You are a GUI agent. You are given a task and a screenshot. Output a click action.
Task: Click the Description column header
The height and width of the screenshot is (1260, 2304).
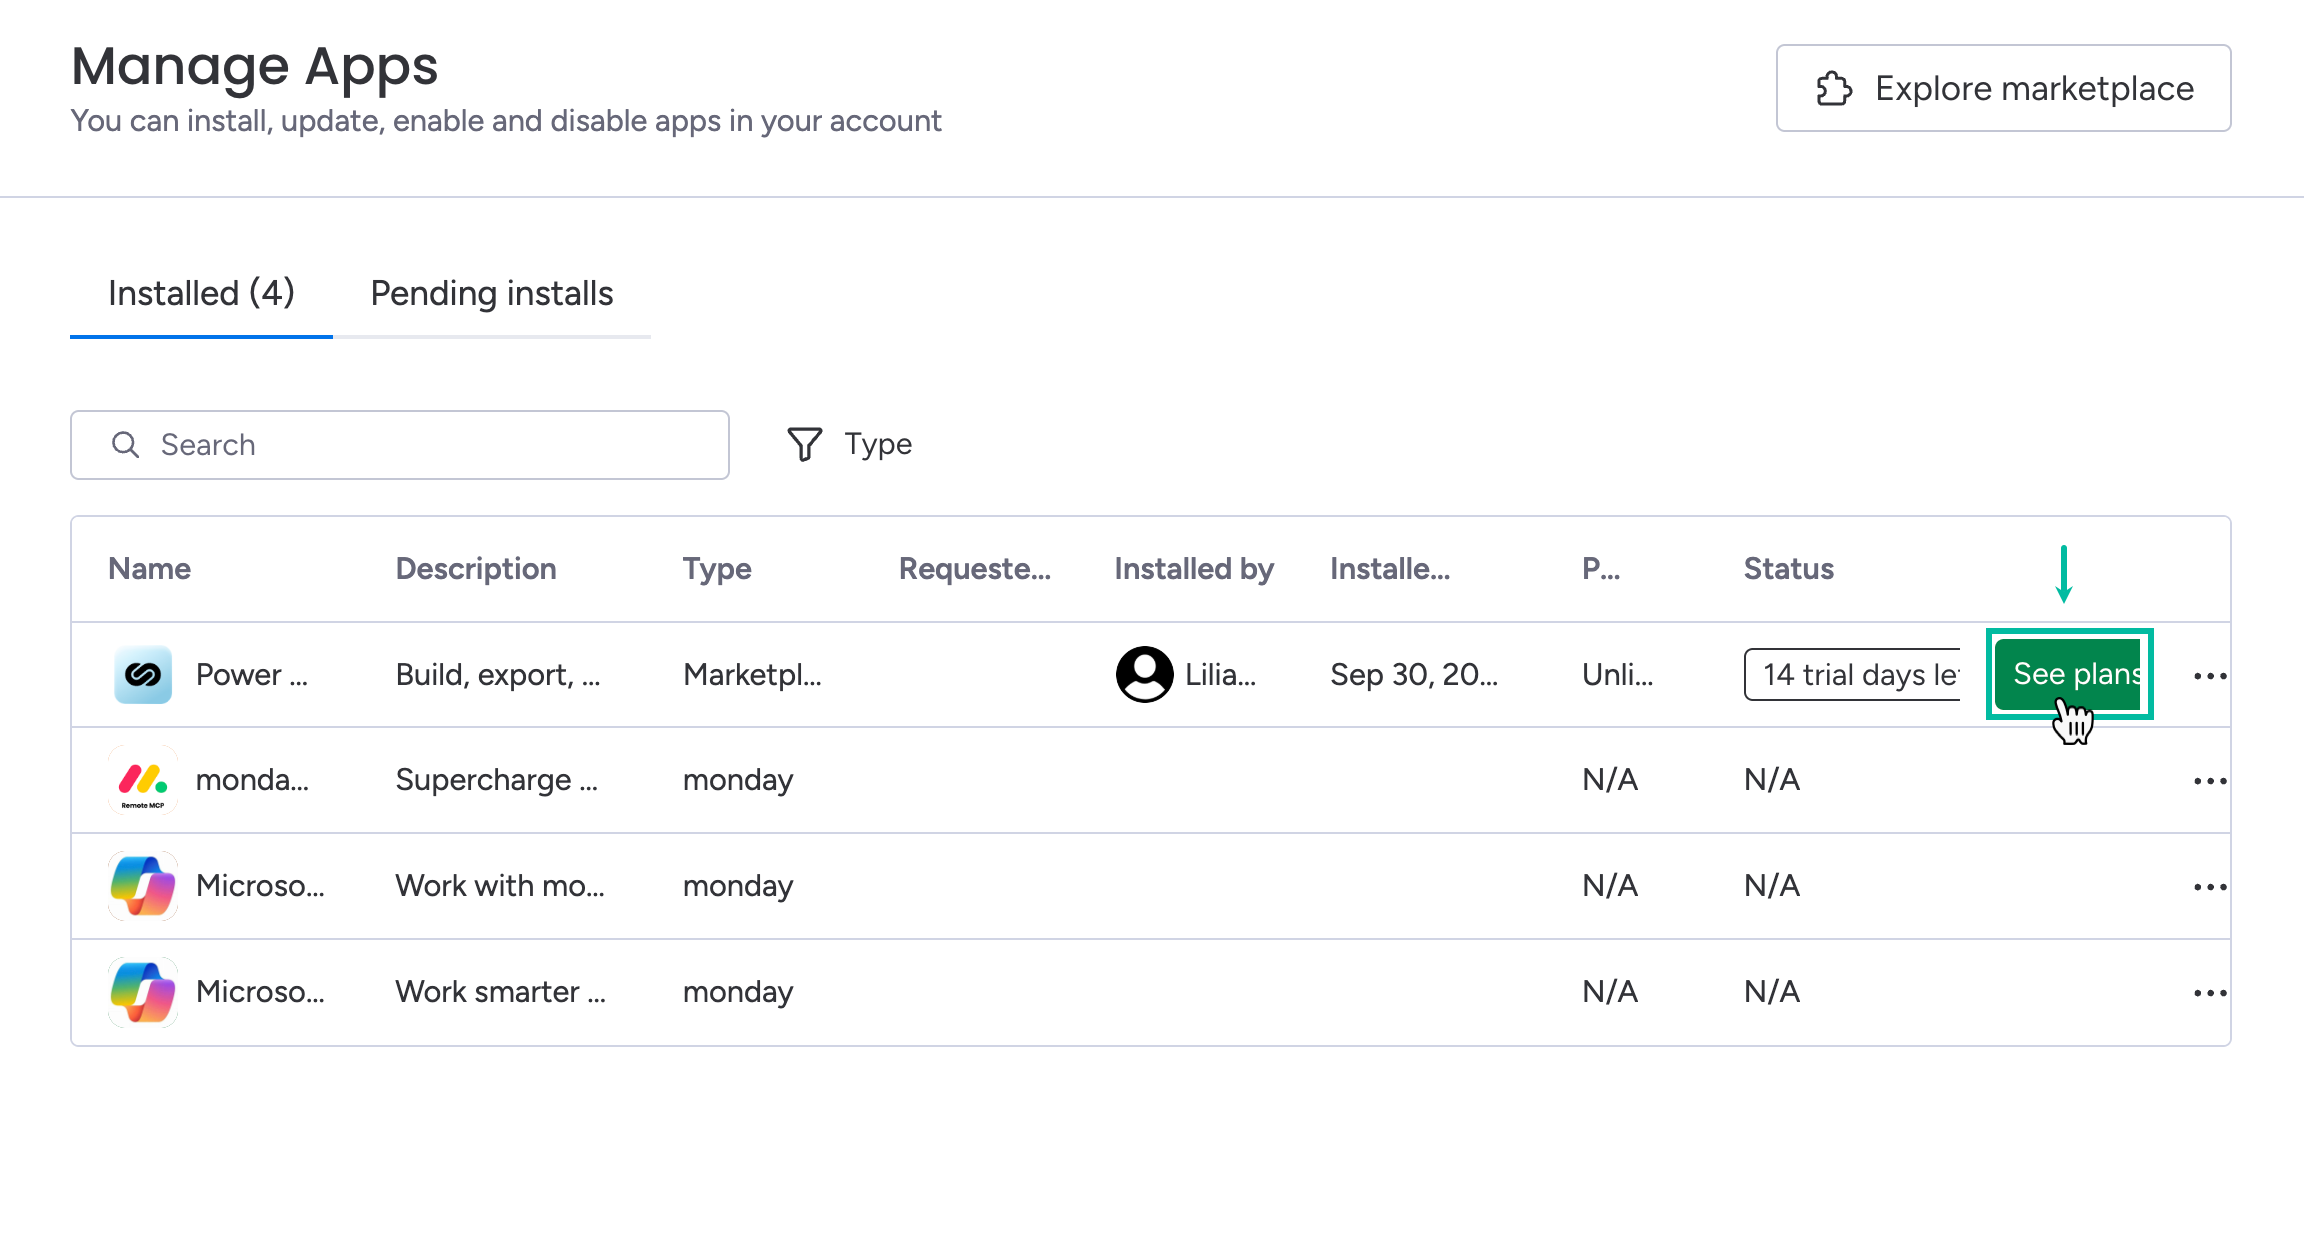tap(476, 569)
